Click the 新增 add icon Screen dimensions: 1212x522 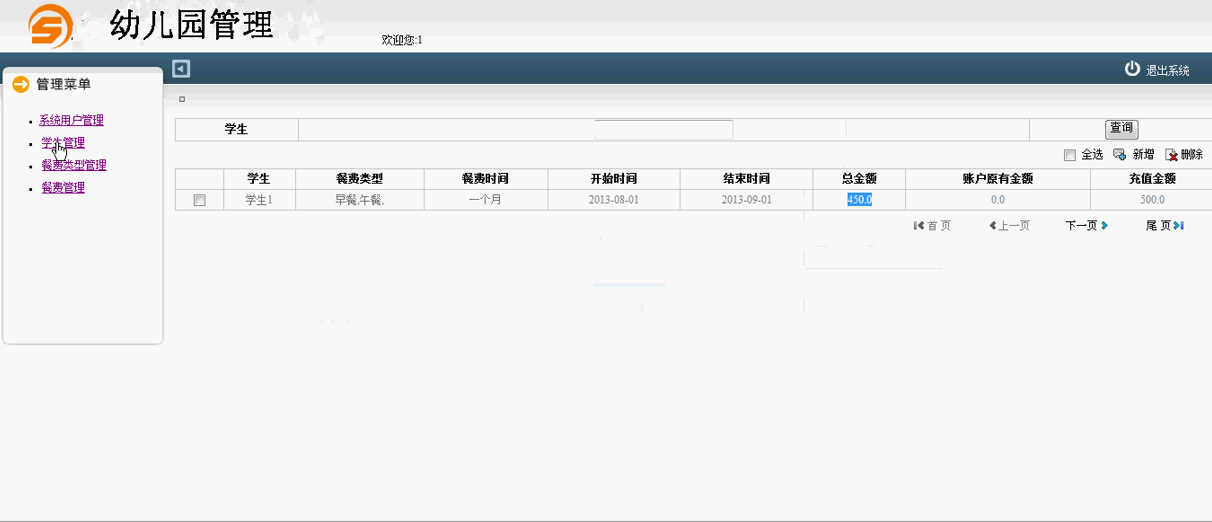pos(1120,155)
